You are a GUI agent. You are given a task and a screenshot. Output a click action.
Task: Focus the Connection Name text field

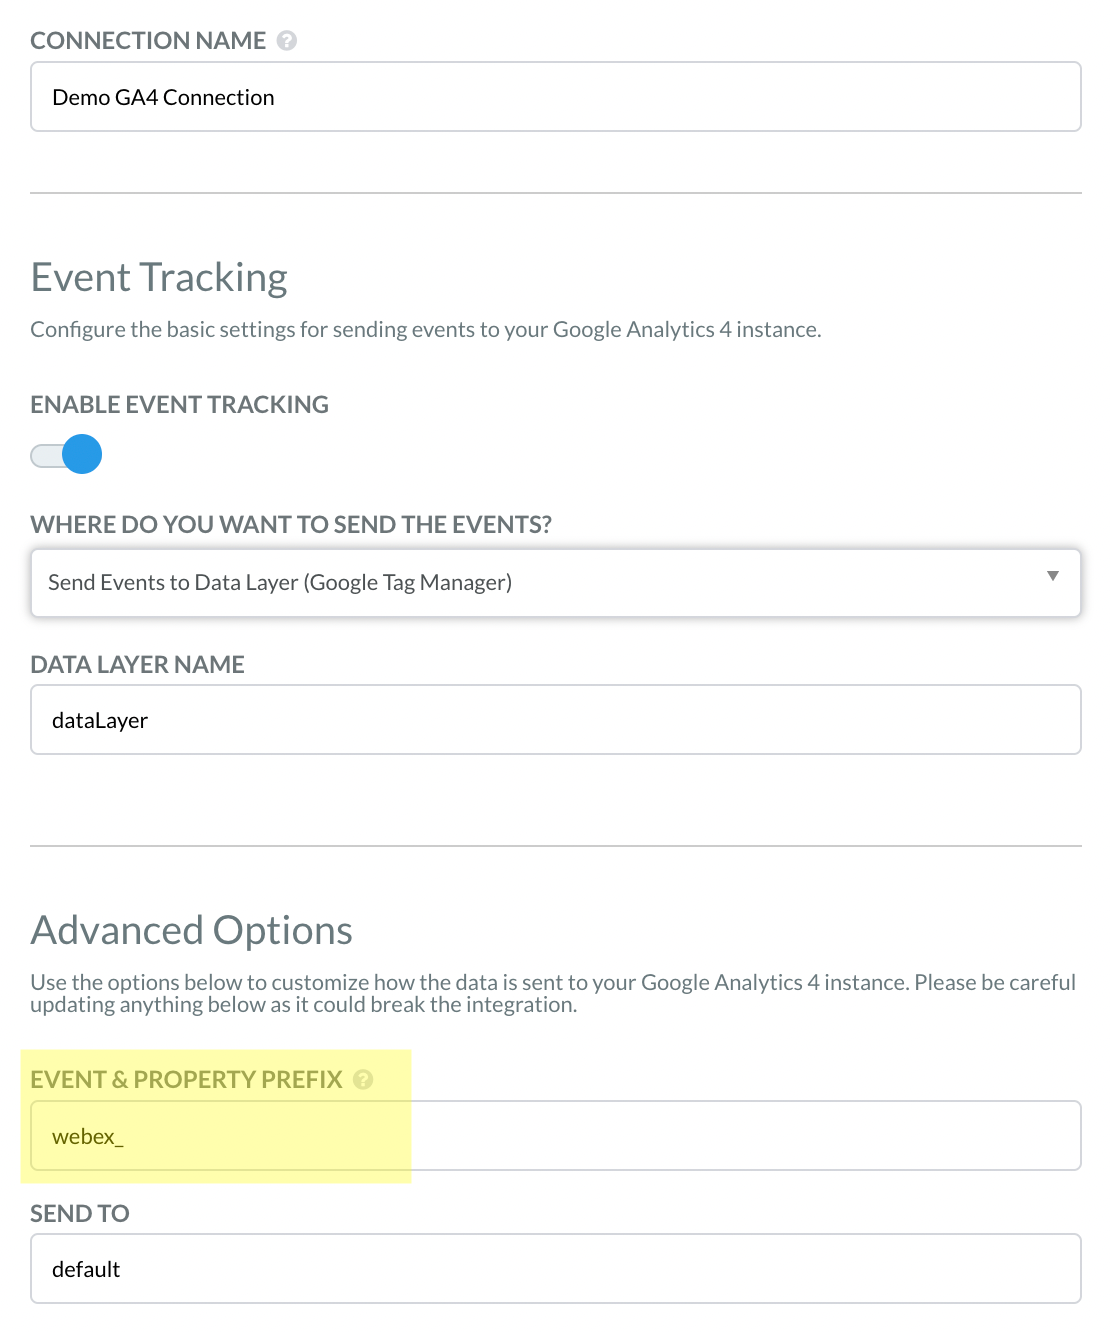(556, 97)
